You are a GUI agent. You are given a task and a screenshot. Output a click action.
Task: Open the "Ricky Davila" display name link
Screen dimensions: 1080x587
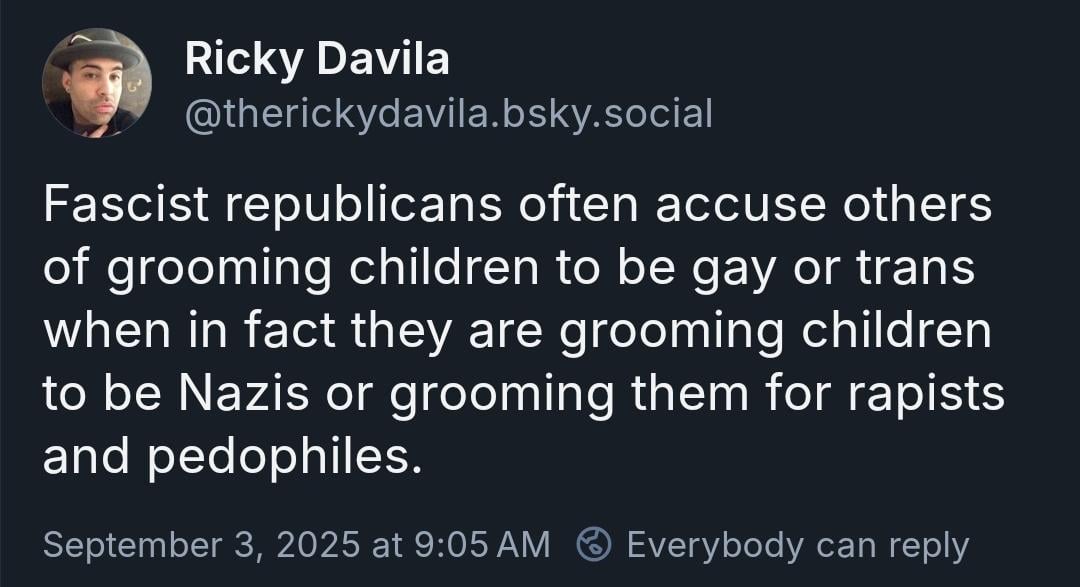317,59
